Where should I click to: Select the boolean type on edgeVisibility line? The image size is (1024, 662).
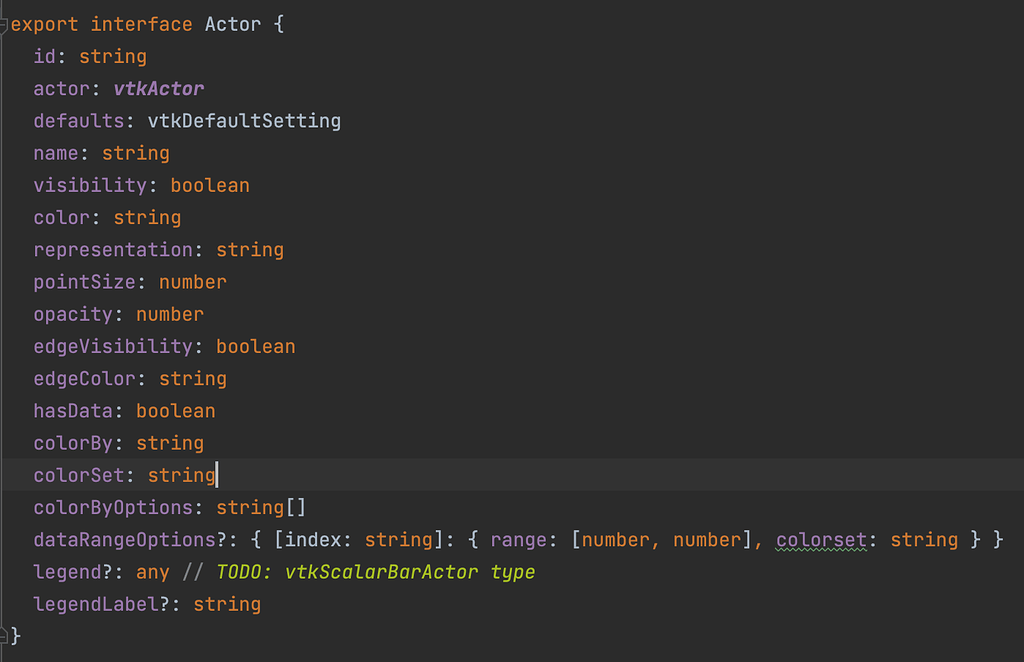tap(256, 346)
